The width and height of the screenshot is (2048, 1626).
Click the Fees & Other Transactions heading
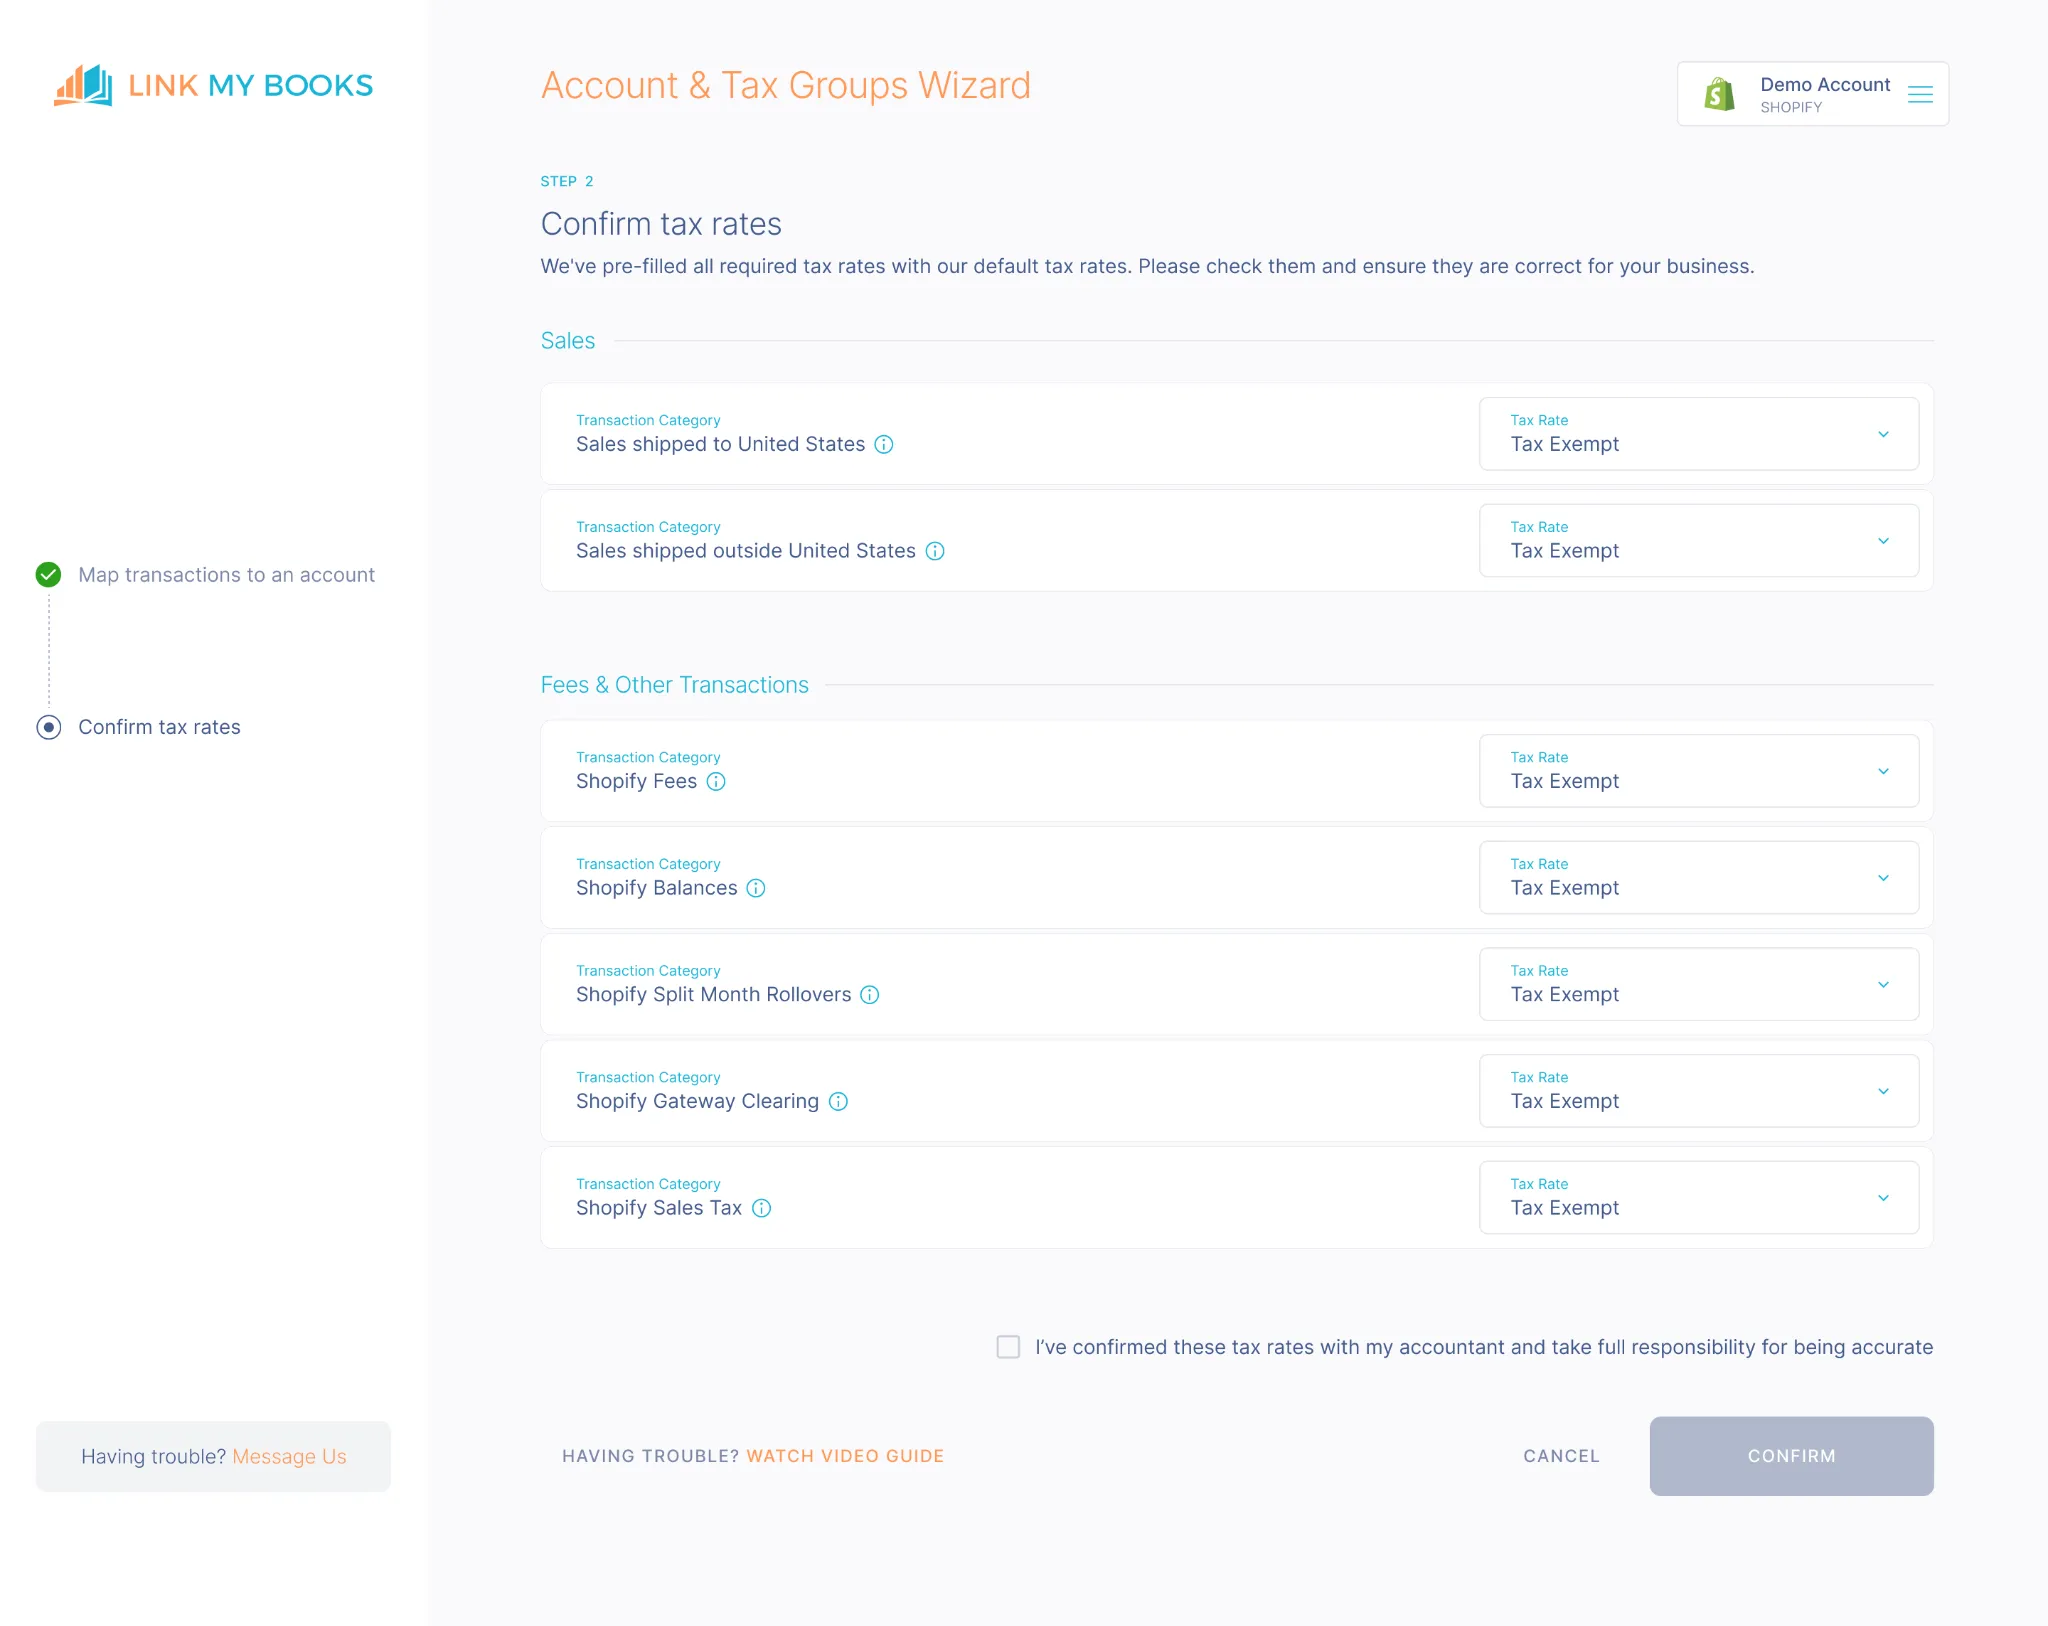674,685
